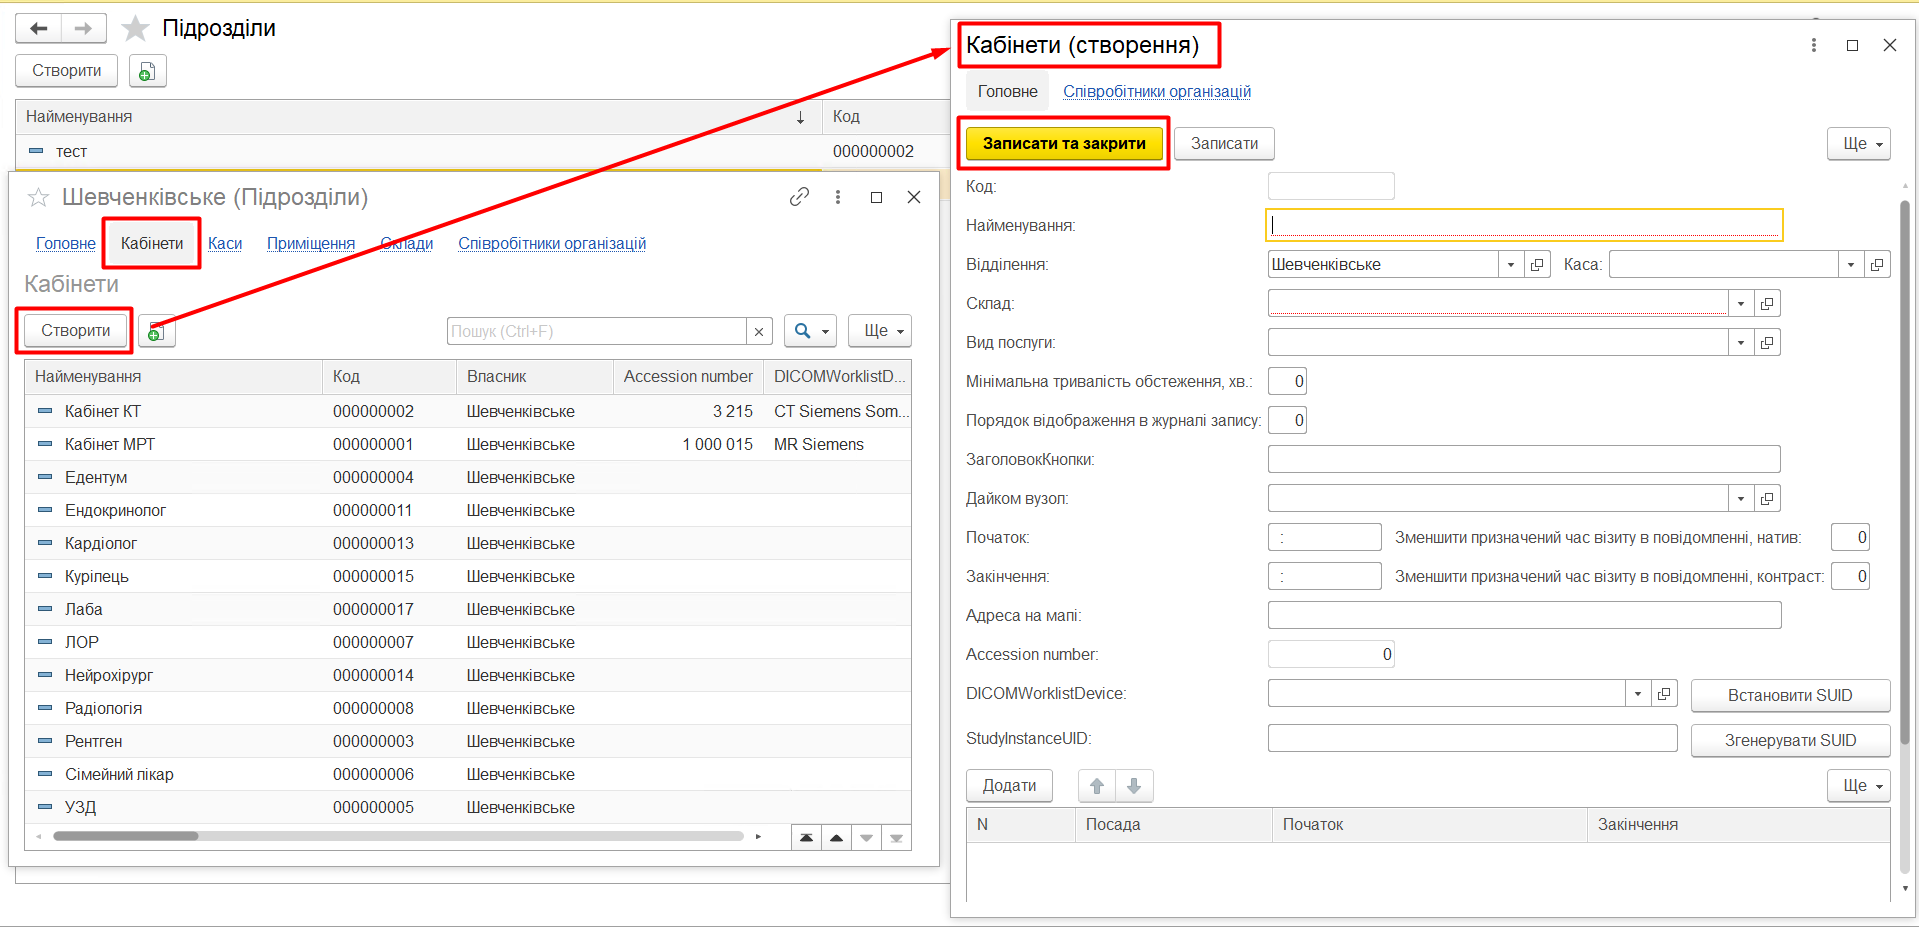Click the back navigation arrow
The image size is (1919, 927).
(x=39, y=28)
